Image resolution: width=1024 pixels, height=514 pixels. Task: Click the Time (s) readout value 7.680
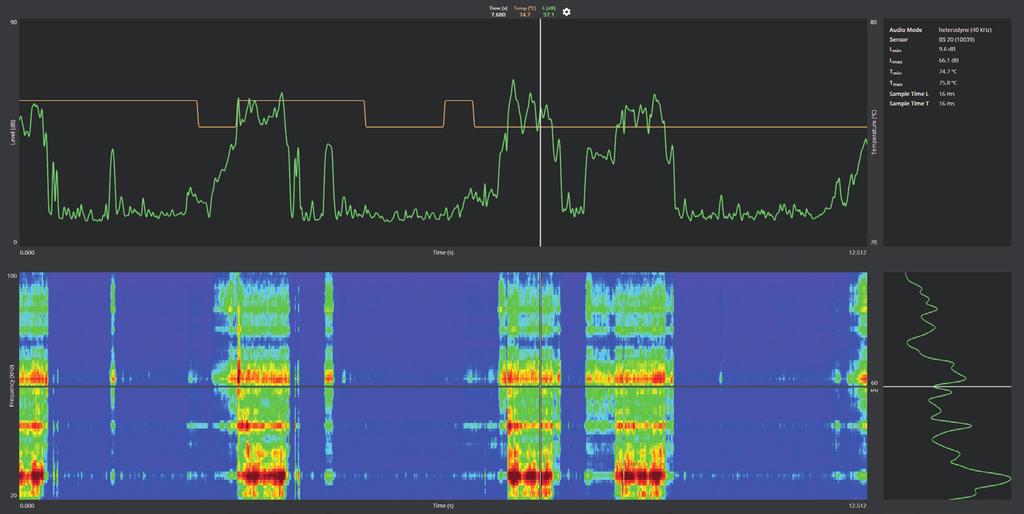(498, 14)
